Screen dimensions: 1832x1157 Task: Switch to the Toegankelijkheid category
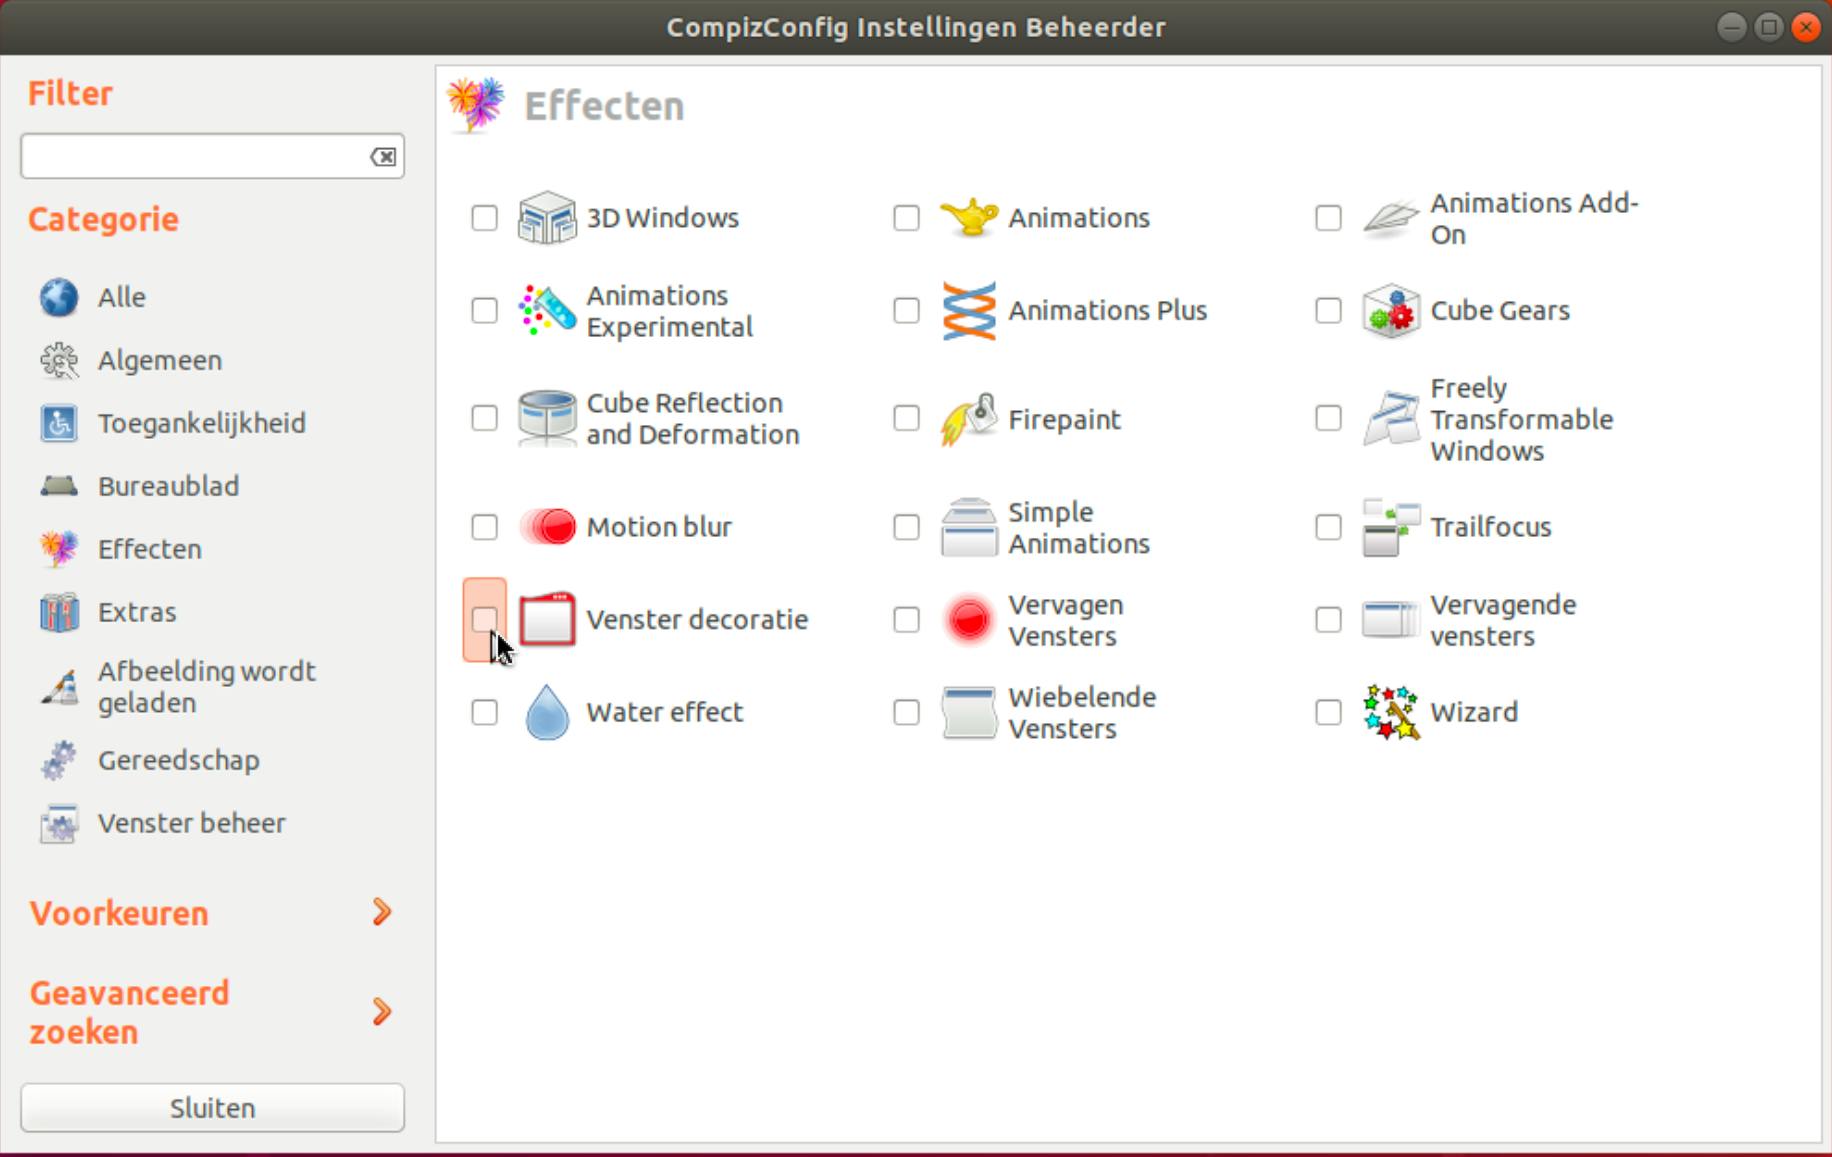[202, 423]
